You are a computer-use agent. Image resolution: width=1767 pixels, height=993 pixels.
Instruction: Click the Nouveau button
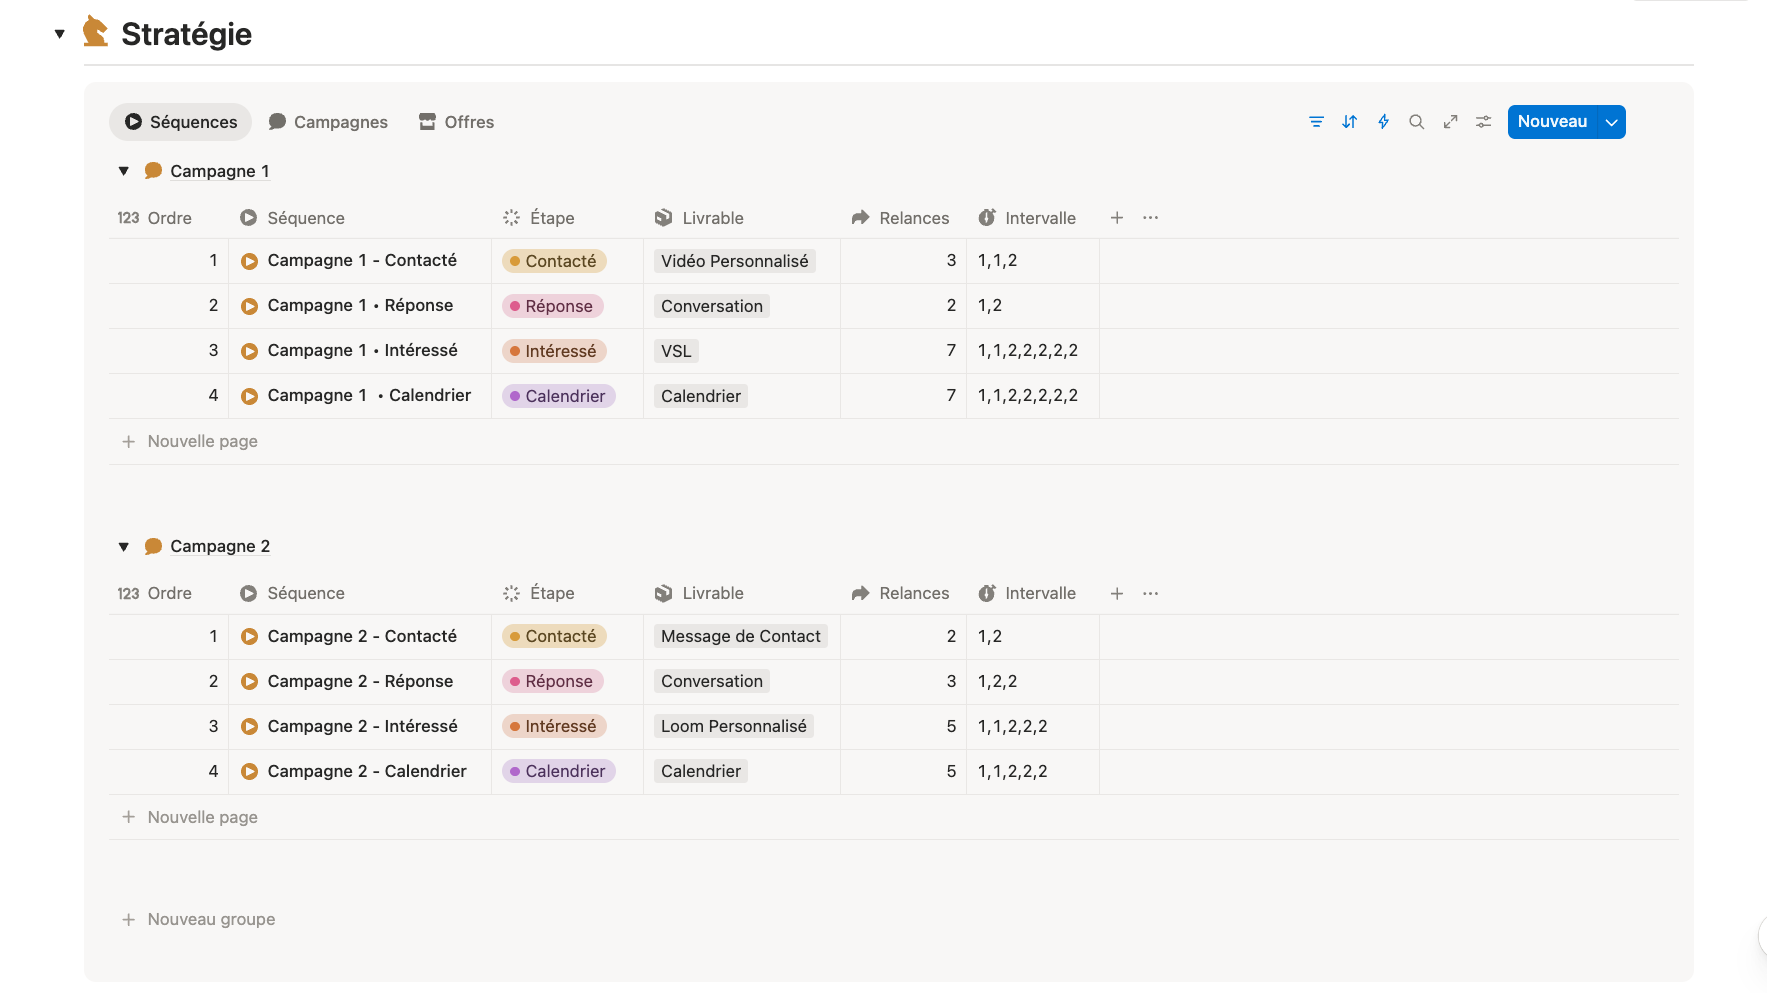[1552, 122]
